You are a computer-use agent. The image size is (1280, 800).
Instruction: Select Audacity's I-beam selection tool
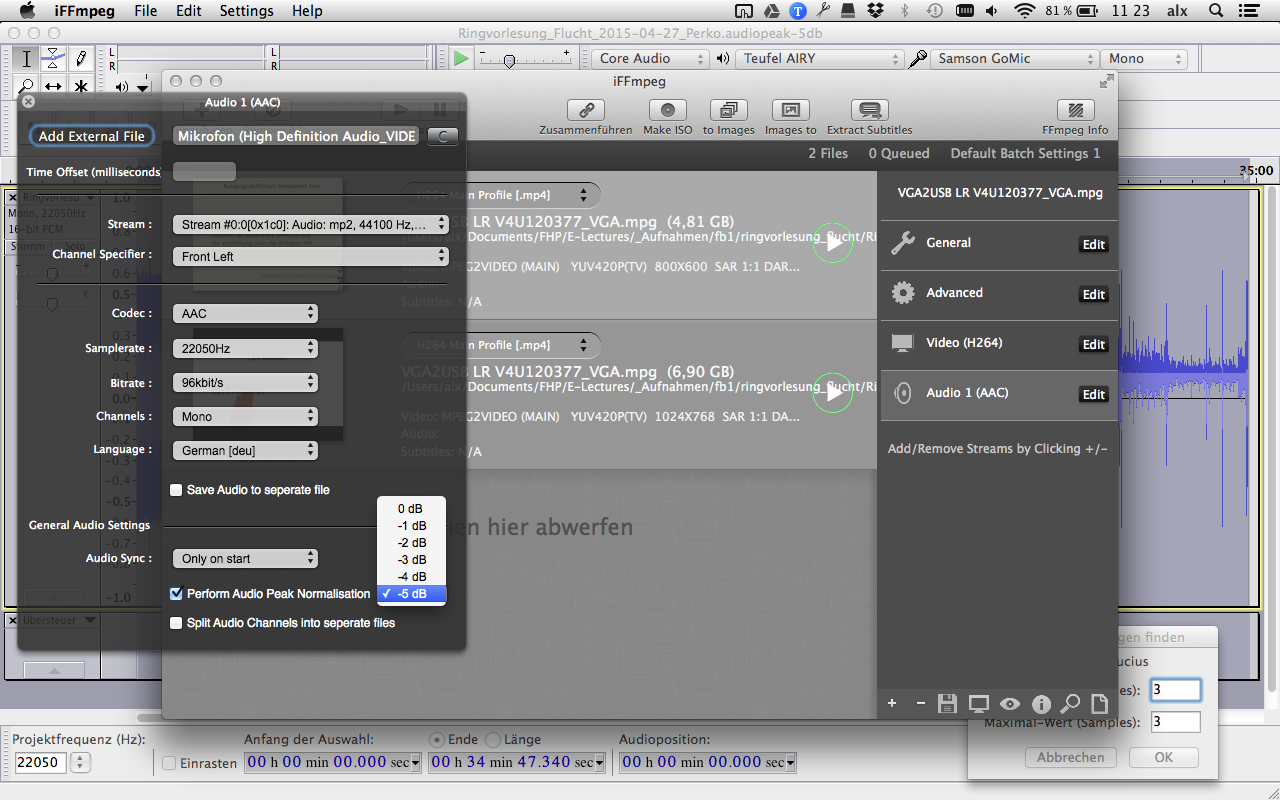coord(27,58)
